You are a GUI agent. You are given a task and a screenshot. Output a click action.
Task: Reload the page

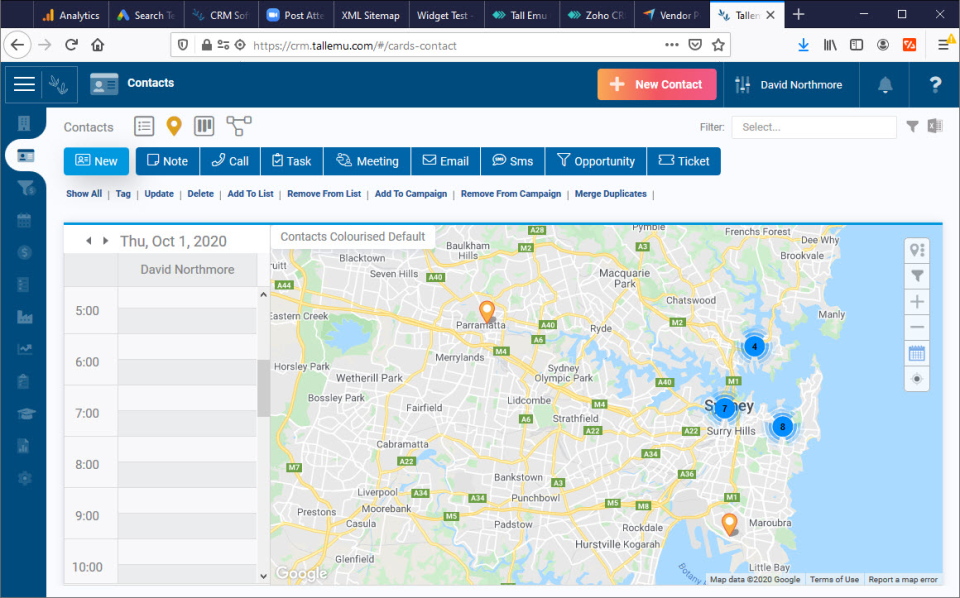(71, 45)
